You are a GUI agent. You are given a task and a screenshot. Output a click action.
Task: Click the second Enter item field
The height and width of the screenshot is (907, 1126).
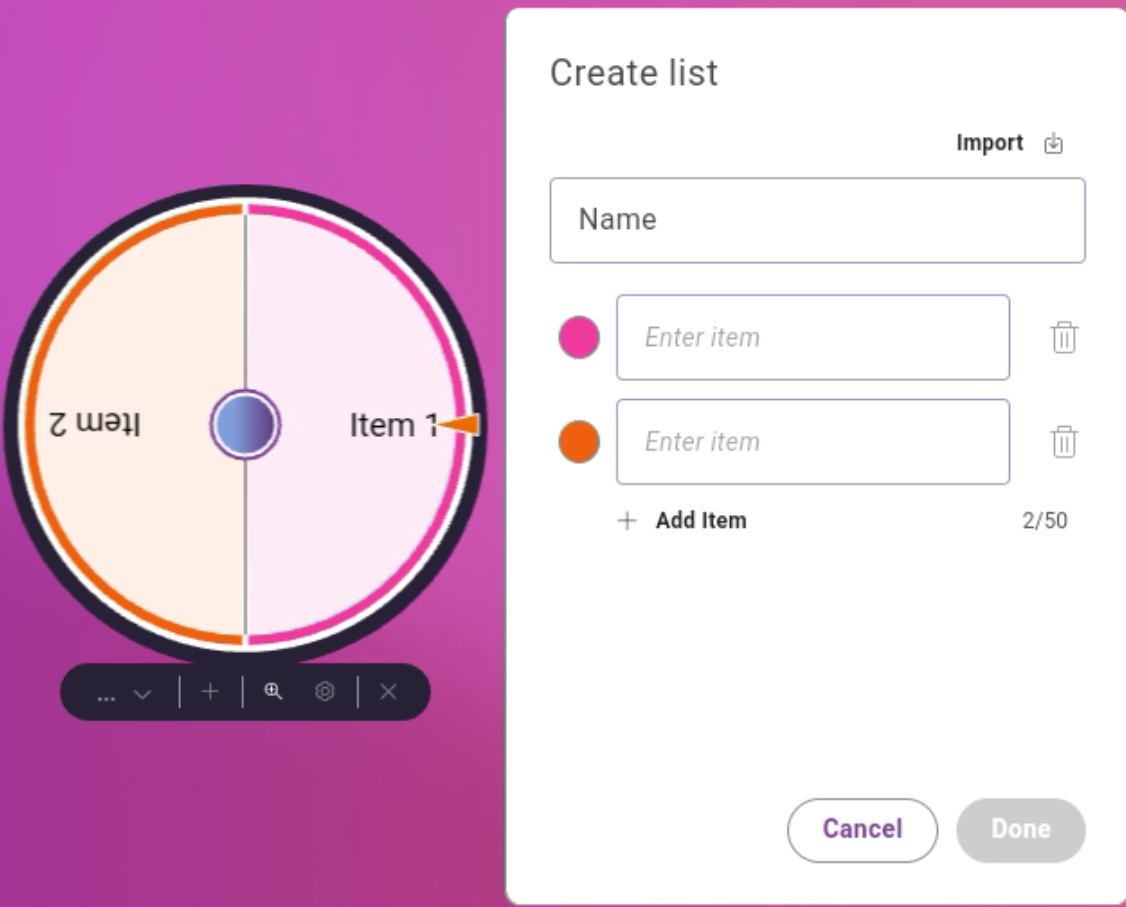pyautogui.click(x=813, y=442)
